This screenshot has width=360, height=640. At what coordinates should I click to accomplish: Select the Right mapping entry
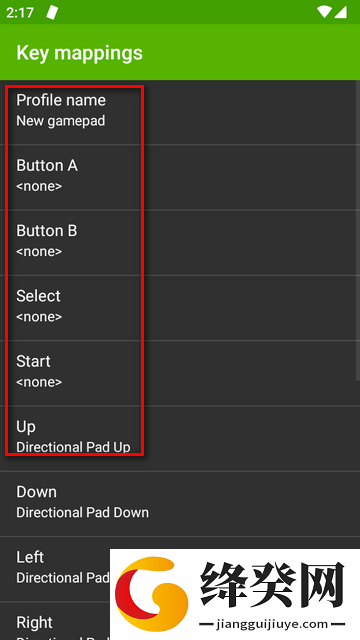[x=55, y=621]
